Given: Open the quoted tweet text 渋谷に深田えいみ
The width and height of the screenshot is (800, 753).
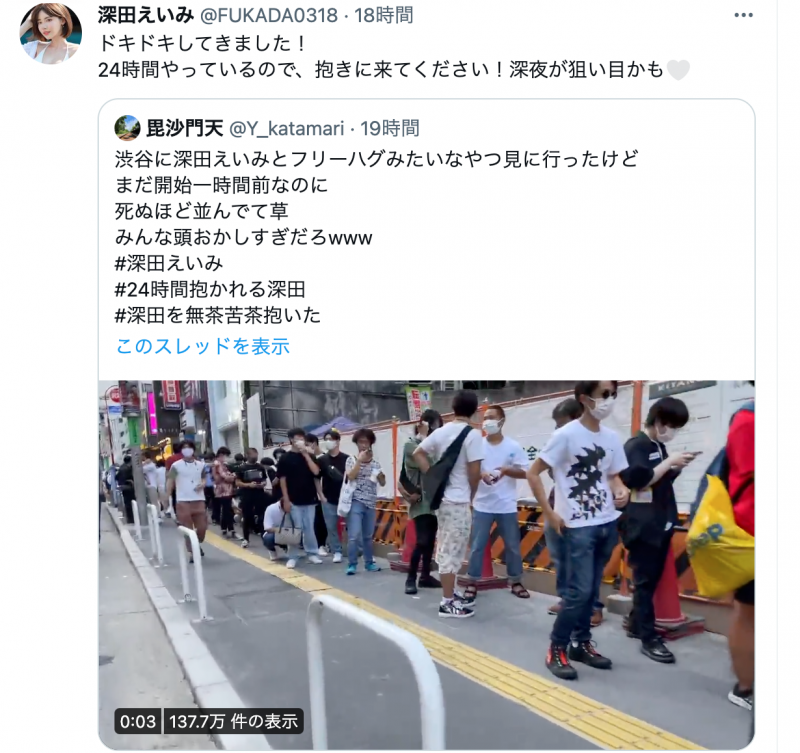Looking at the screenshot, I should coord(377,159).
